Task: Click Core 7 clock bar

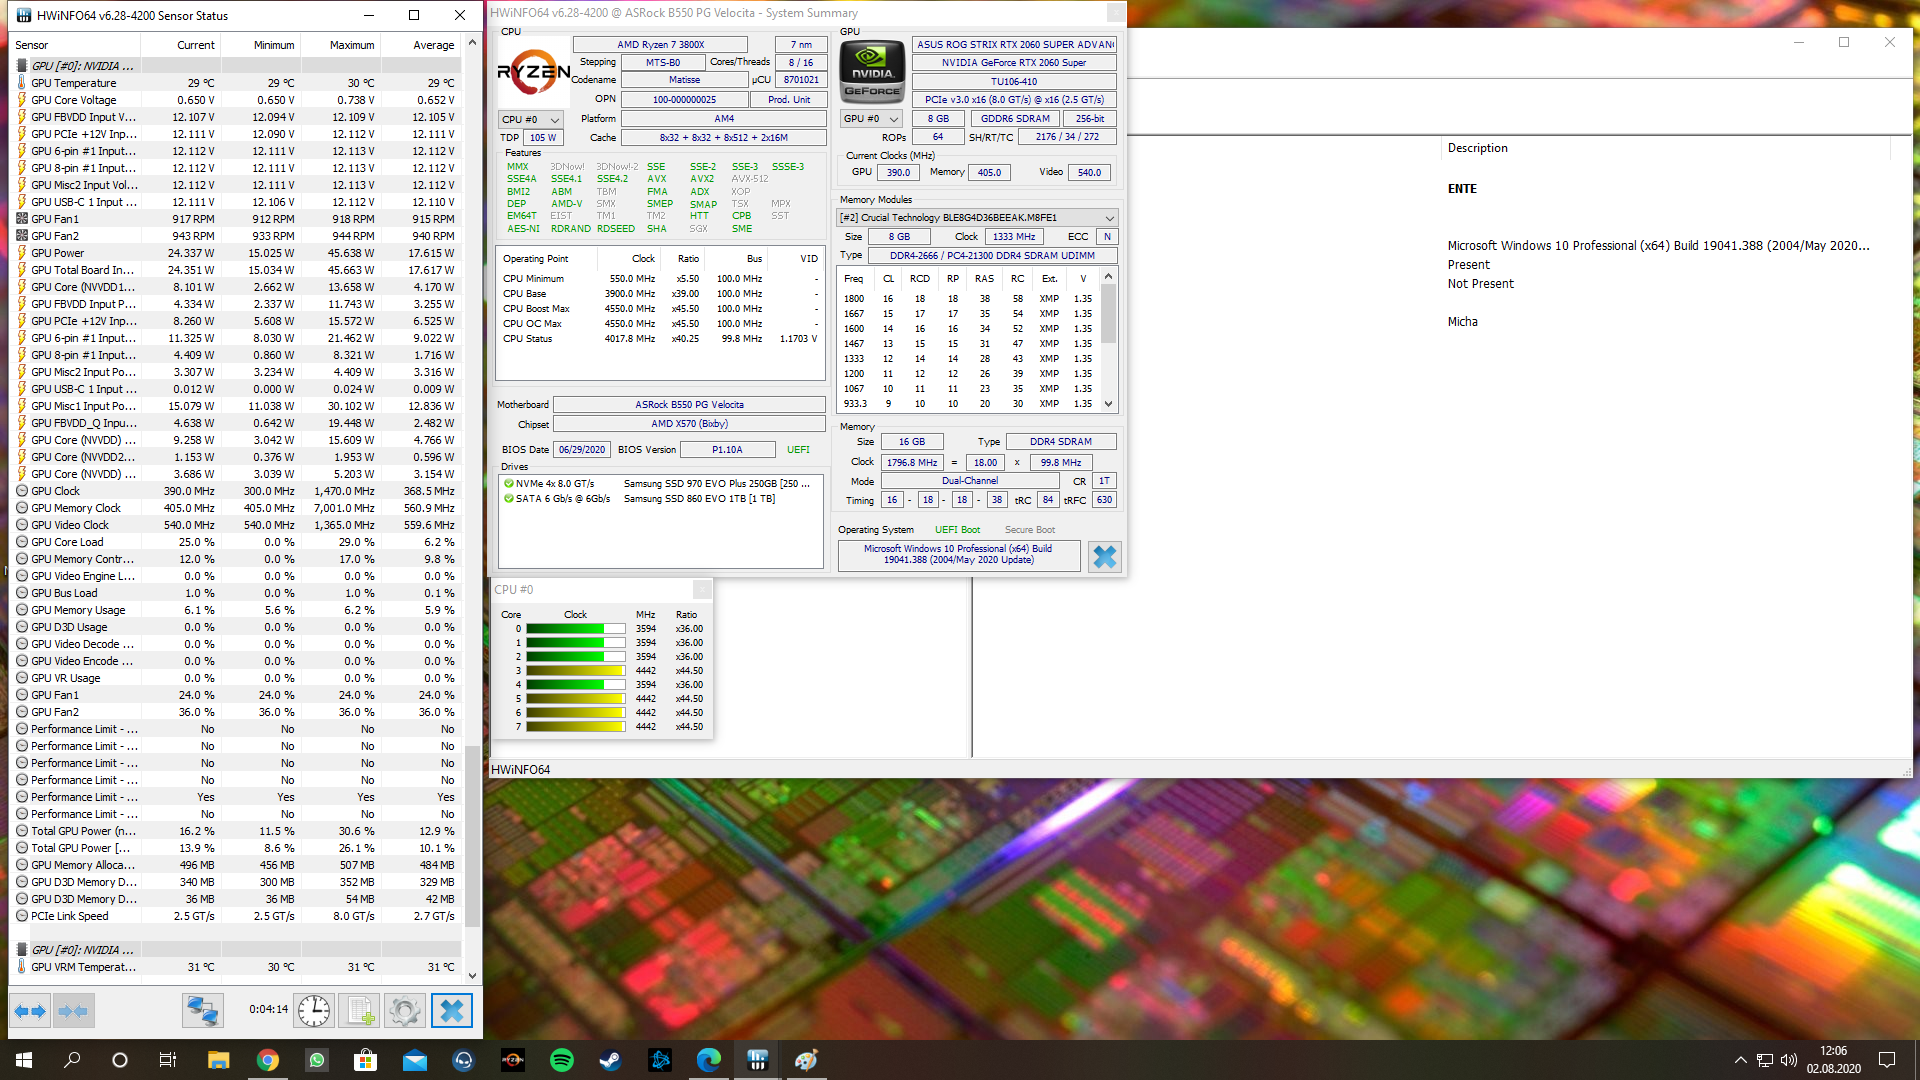Action: pyautogui.click(x=575, y=727)
